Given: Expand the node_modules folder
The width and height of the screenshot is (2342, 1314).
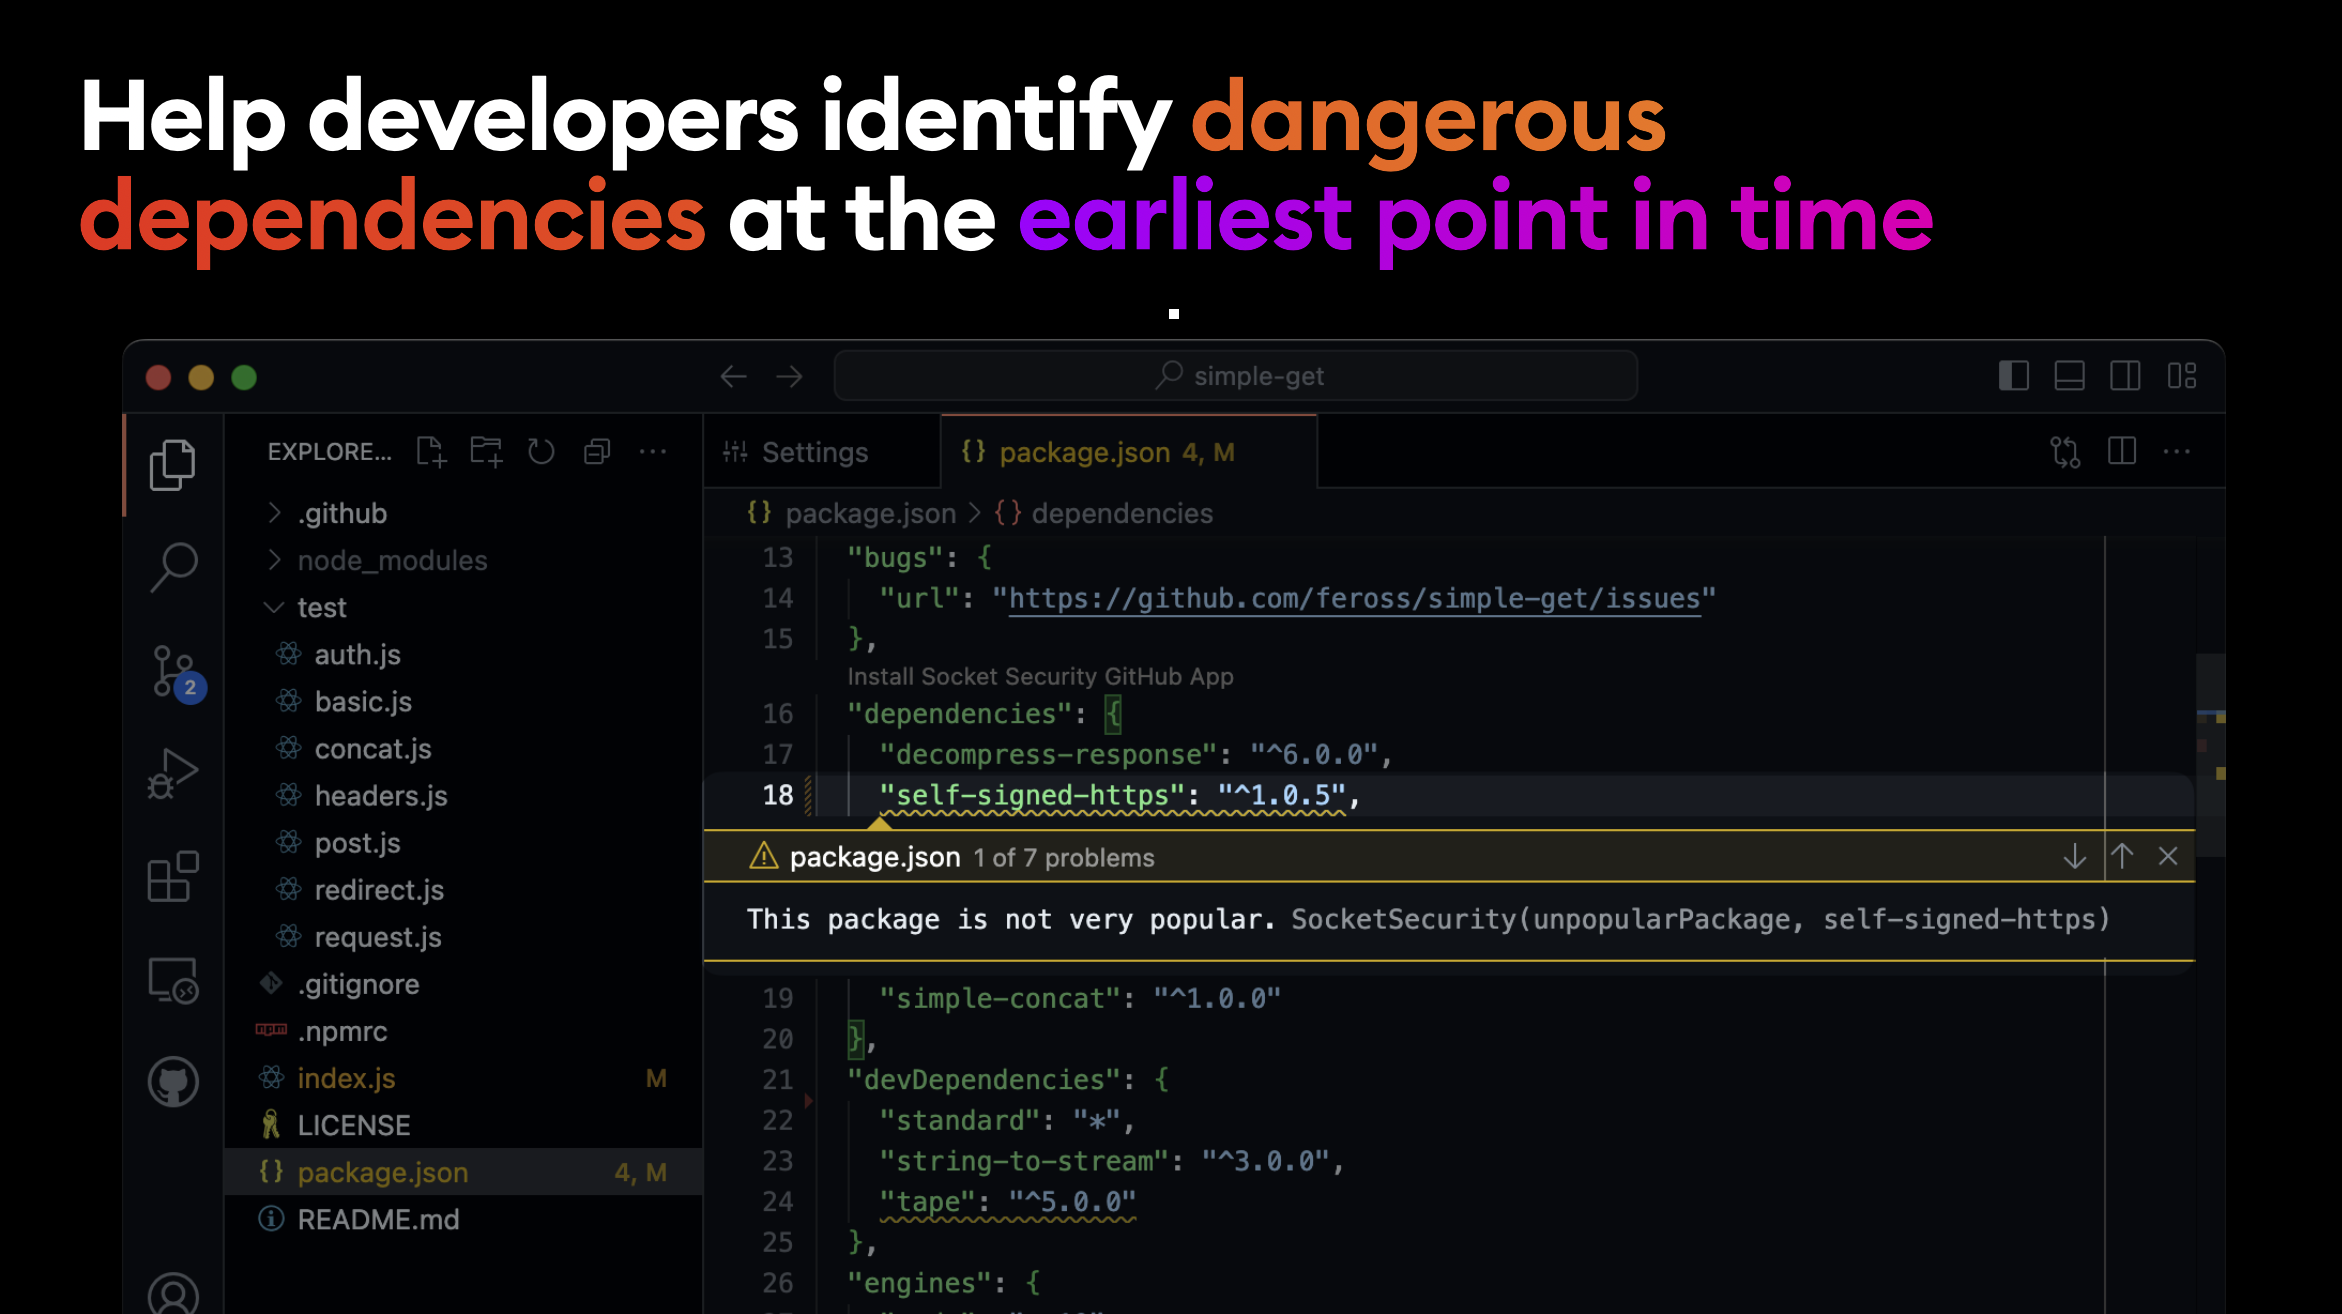Looking at the screenshot, I should (x=464, y=560).
